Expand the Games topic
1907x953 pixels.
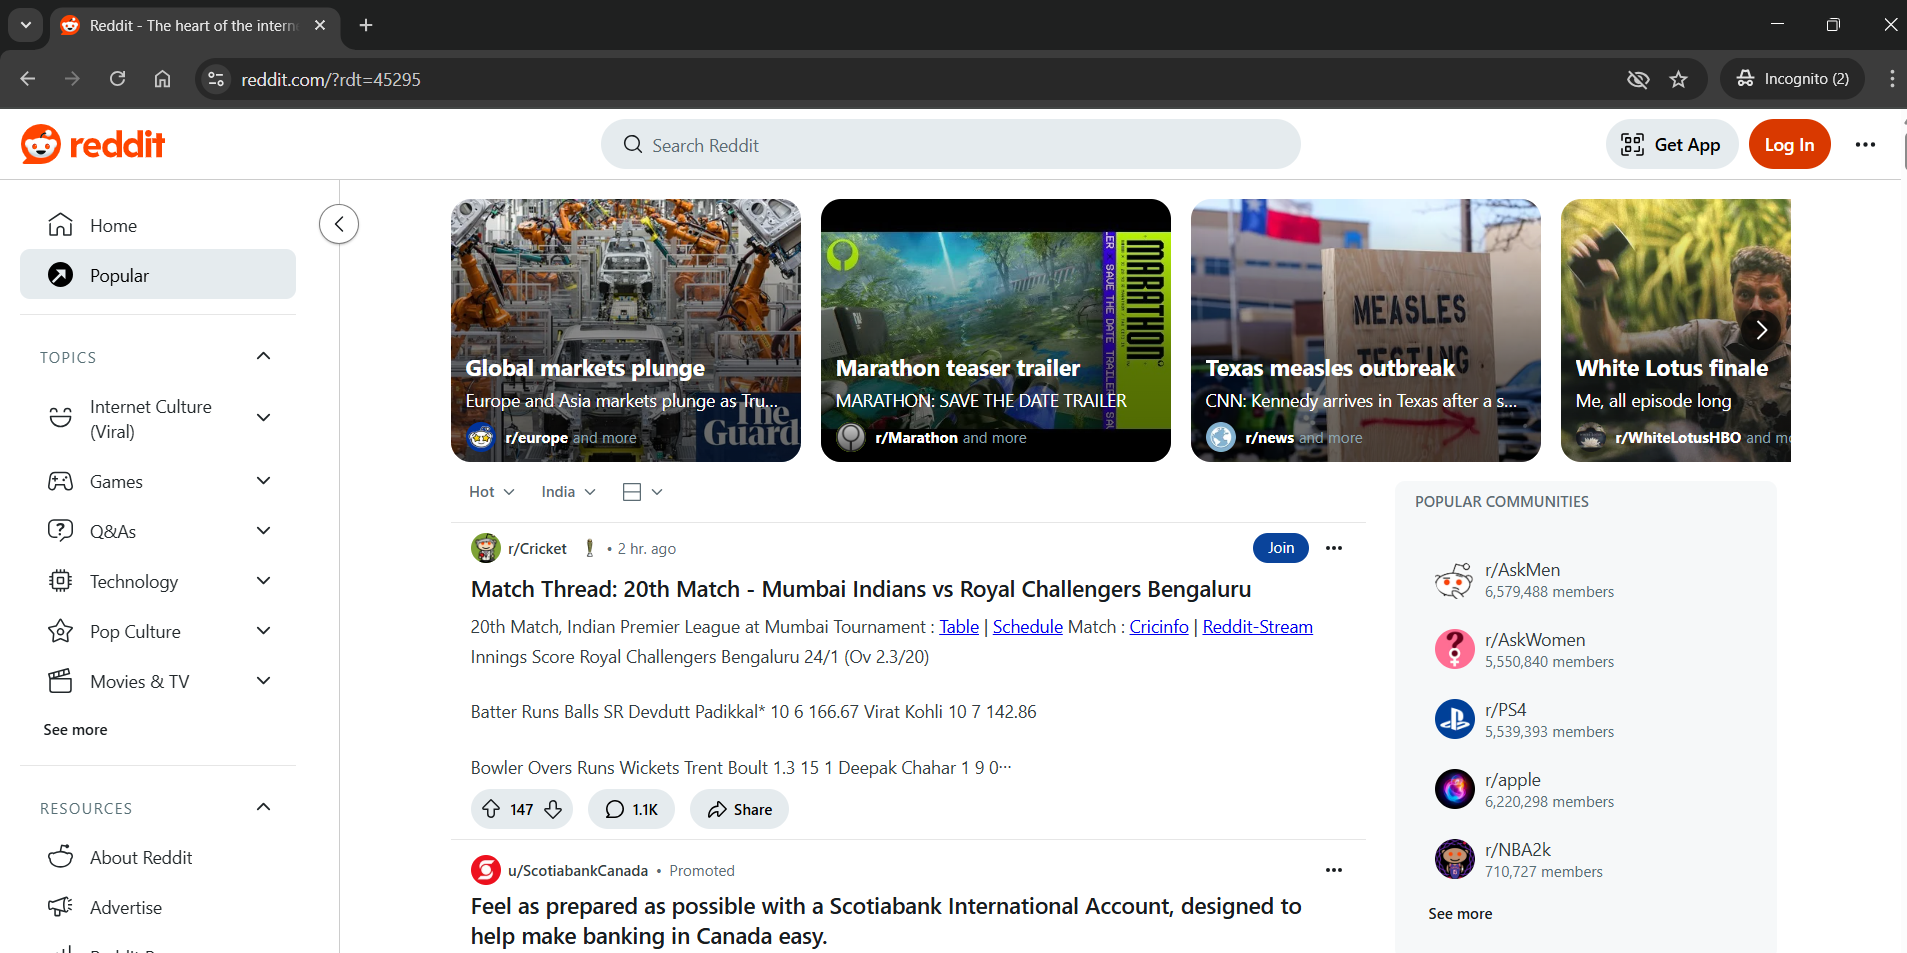click(x=264, y=481)
